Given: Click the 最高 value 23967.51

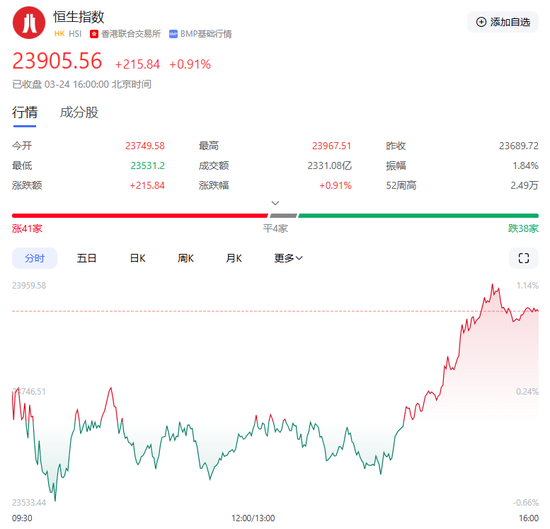Looking at the screenshot, I should point(331,146).
